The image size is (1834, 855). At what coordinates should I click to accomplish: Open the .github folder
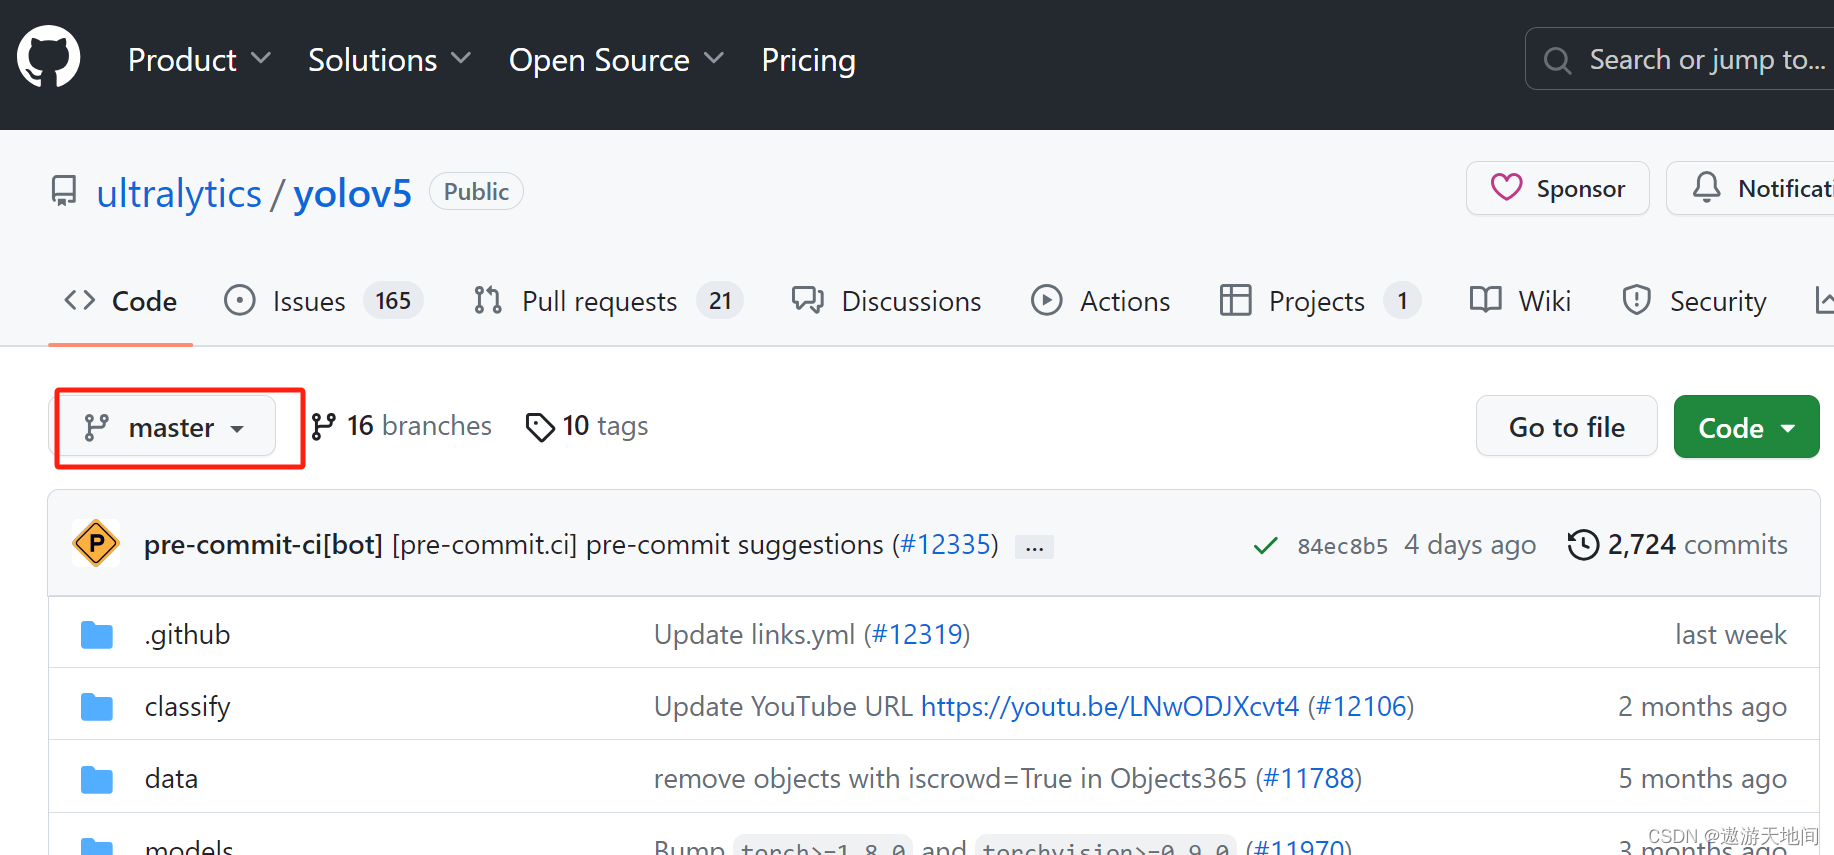point(187,634)
